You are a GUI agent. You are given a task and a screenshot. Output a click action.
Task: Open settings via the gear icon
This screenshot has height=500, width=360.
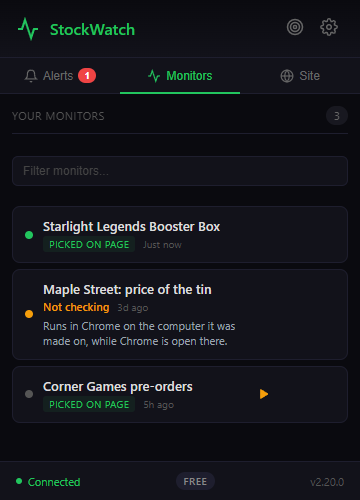[329, 27]
